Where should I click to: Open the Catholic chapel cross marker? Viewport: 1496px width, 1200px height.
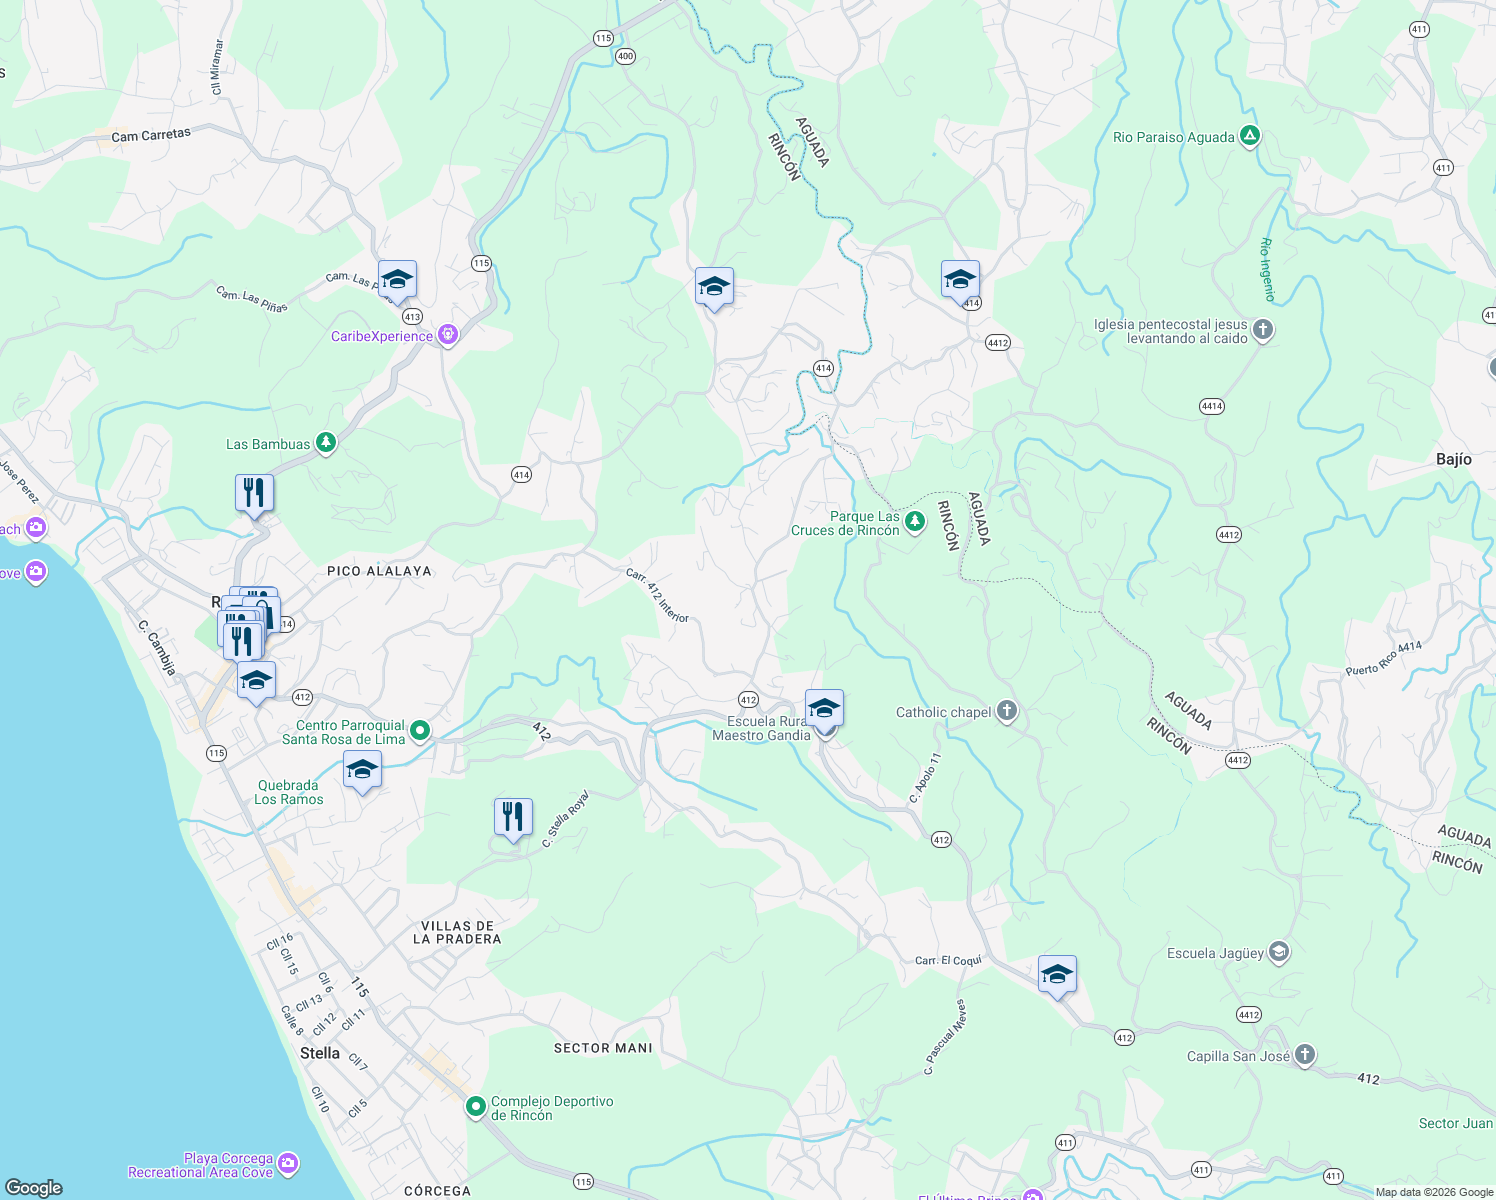coord(1005,710)
